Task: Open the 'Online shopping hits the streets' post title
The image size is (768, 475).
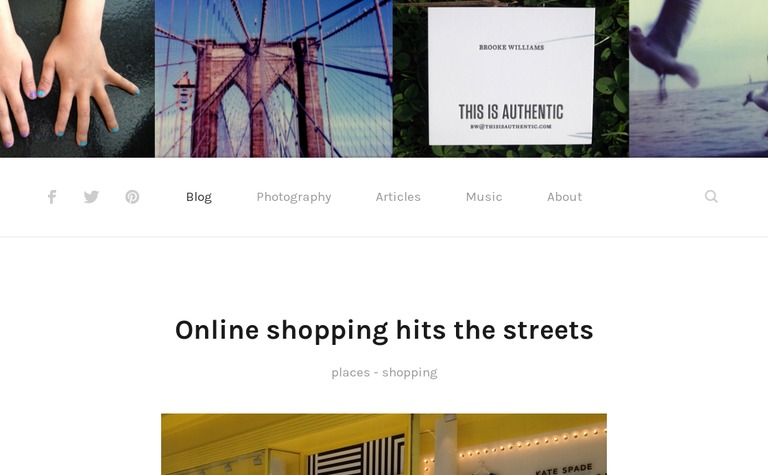Action: click(384, 330)
